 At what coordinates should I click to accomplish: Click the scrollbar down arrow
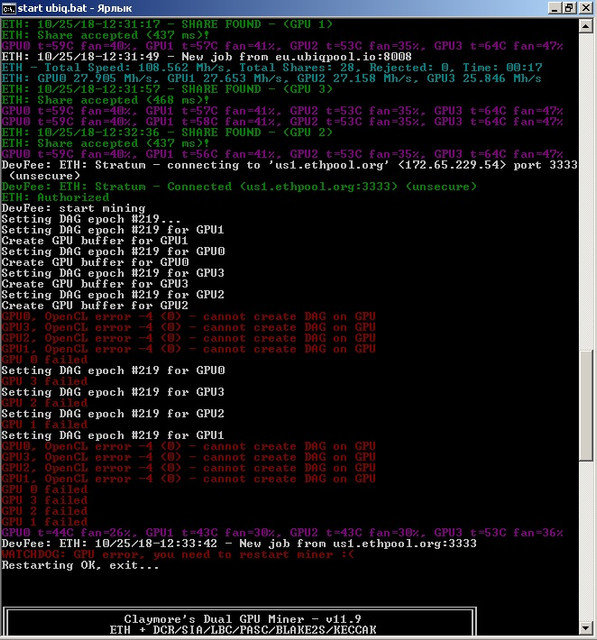point(586,628)
